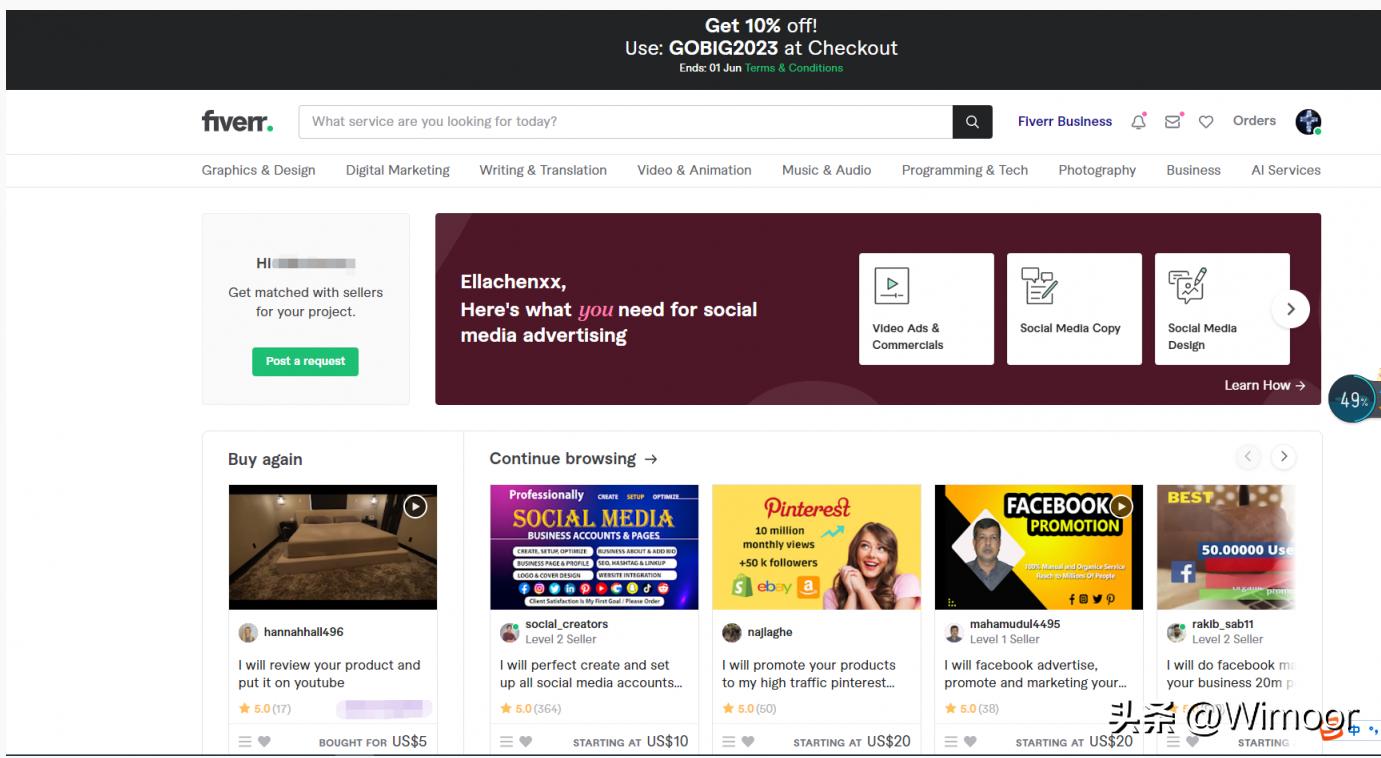The height and width of the screenshot is (758, 1381).
Task: Open gig 'I will review your product' title
Action: click(329, 674)
